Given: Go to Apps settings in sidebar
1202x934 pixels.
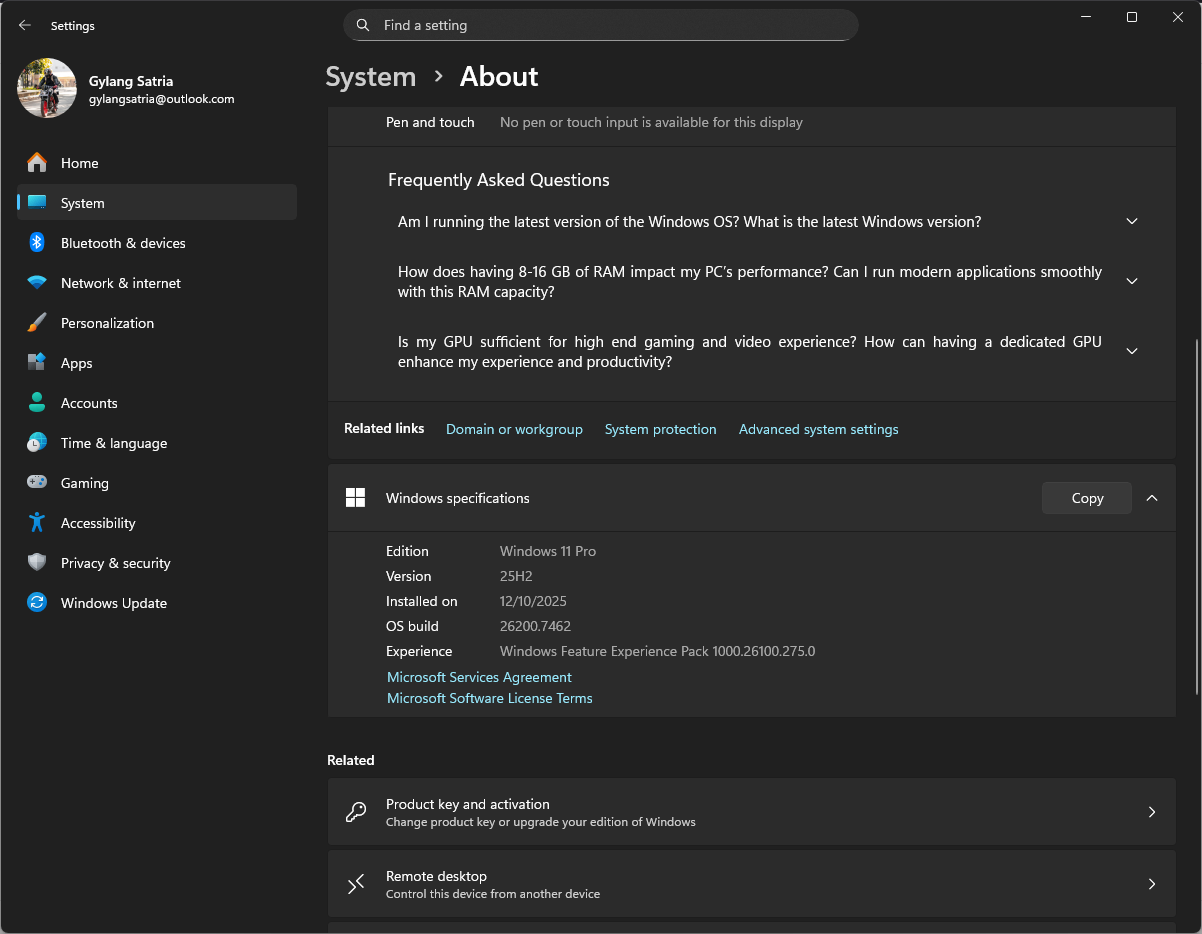Looking at the screenshot, I should (x=77, y=363).
